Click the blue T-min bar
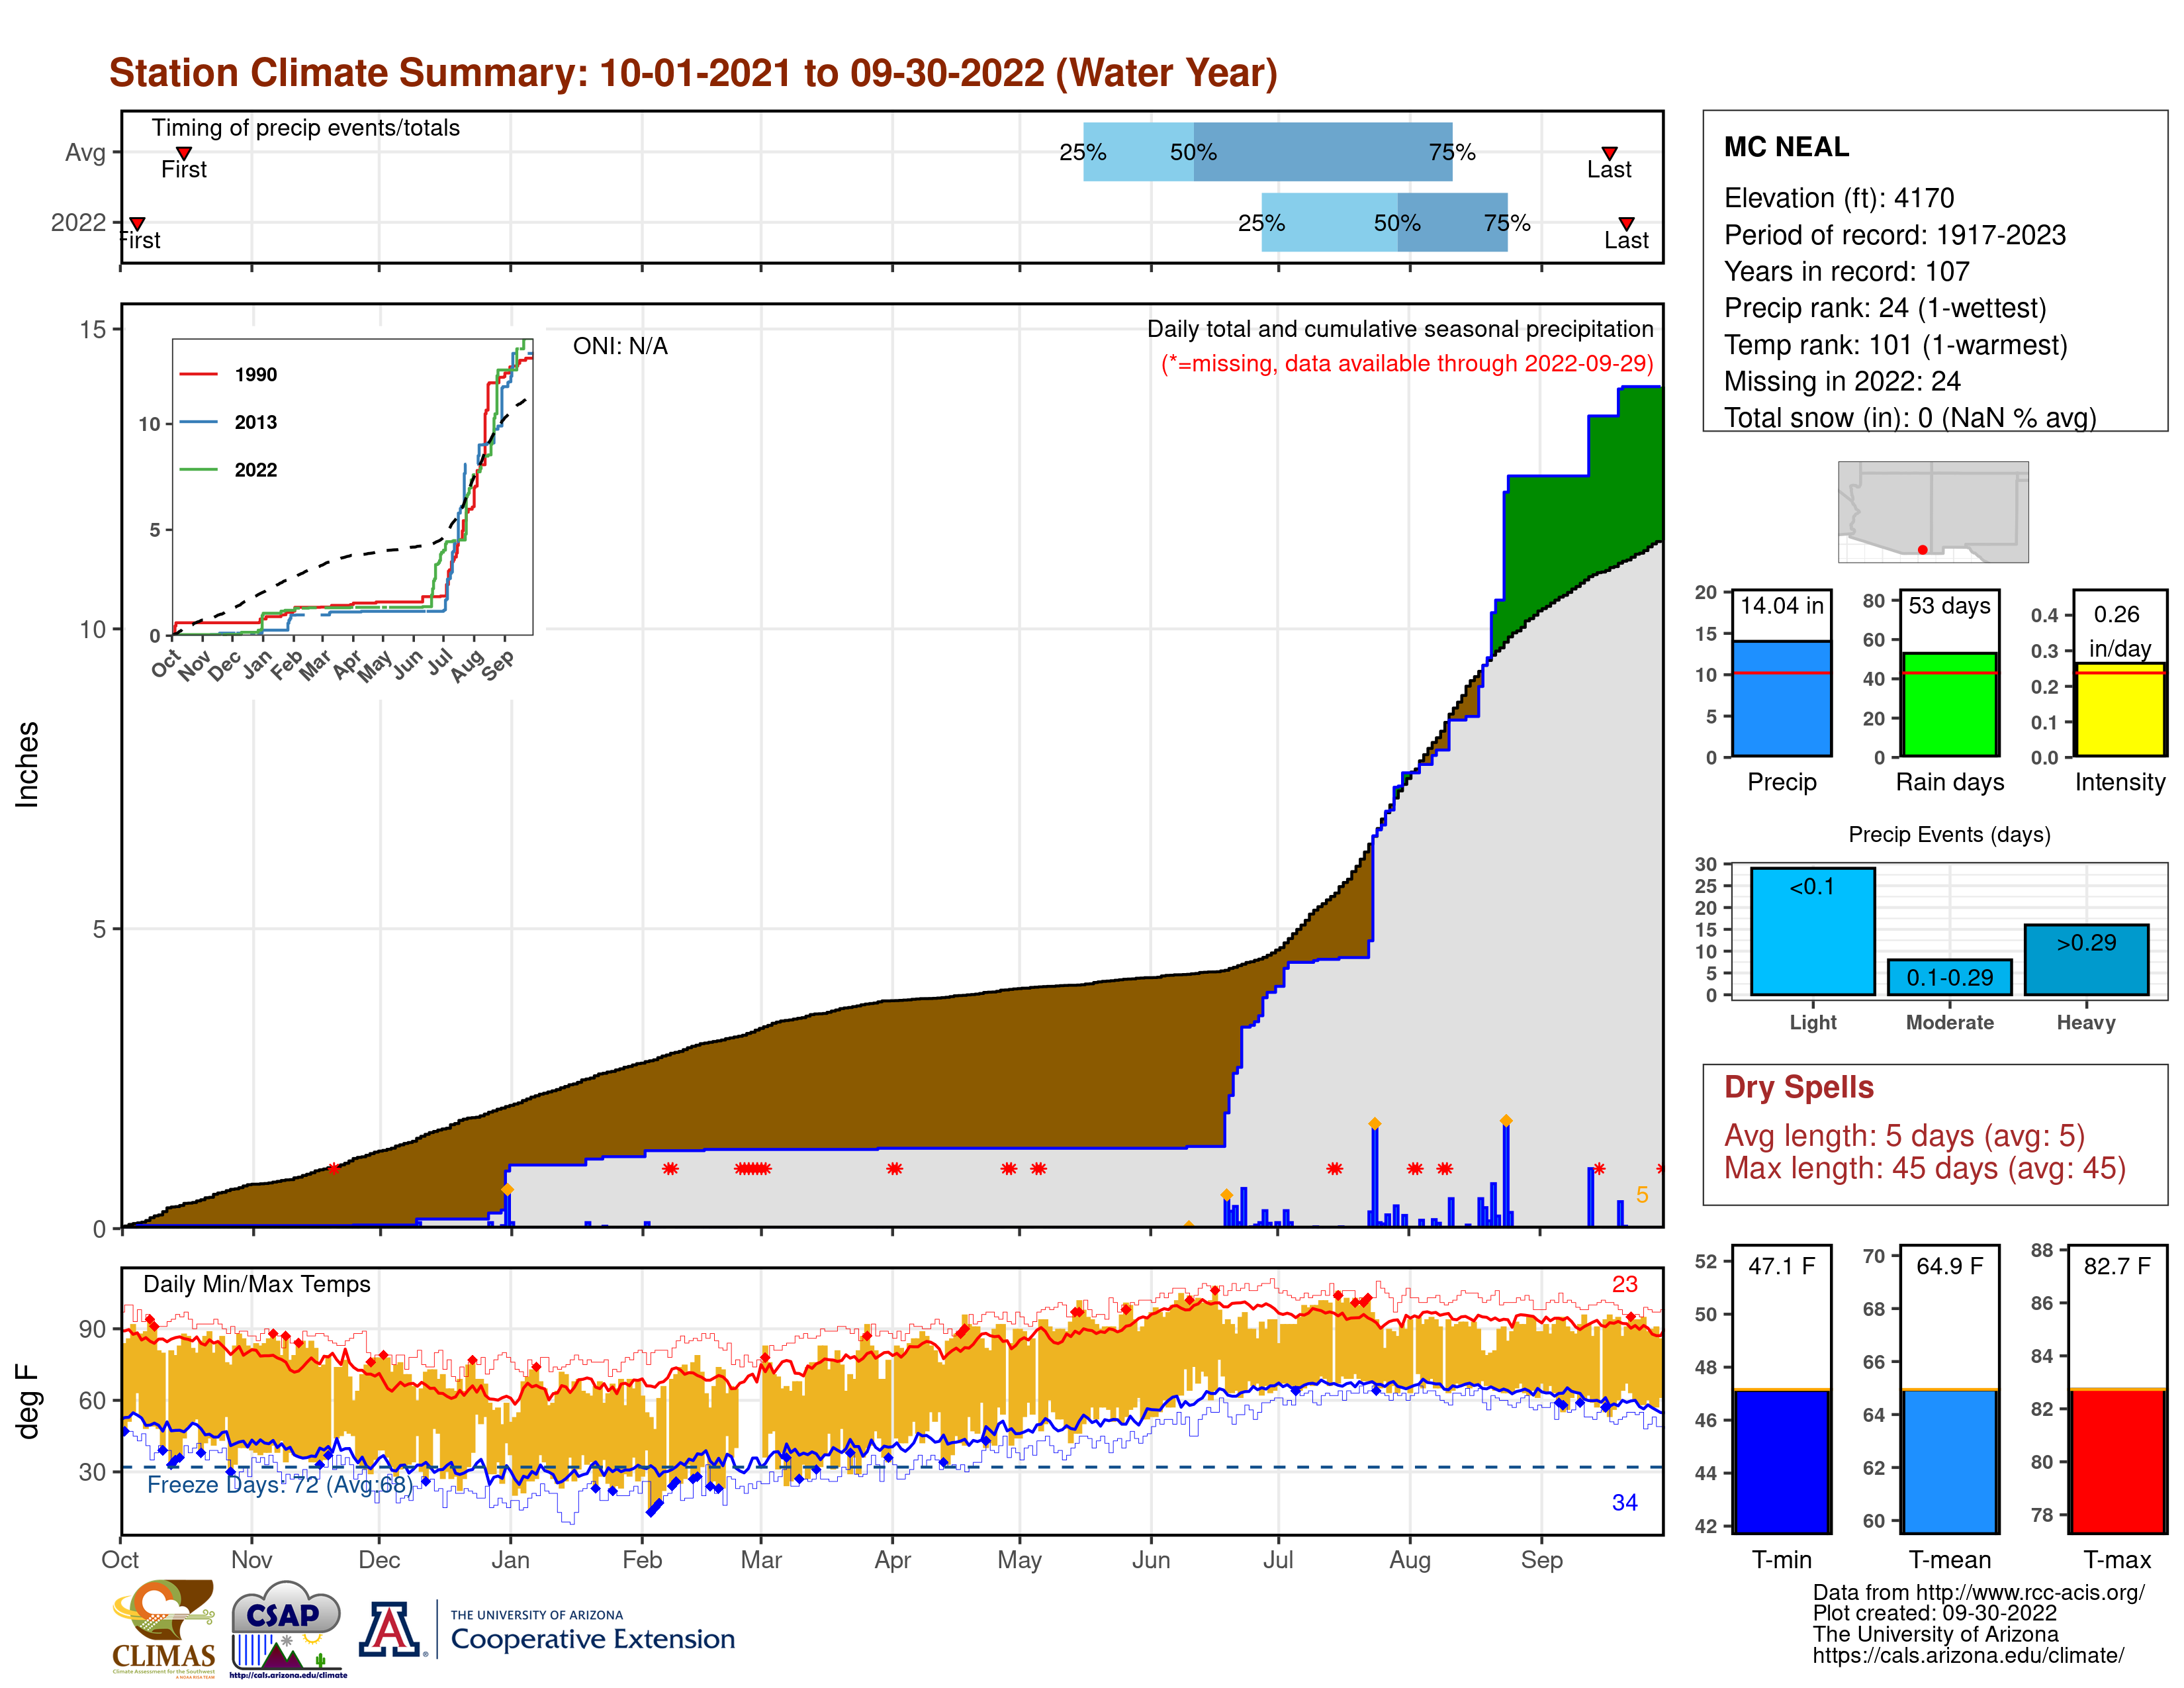 (x=1781, y=1460)
